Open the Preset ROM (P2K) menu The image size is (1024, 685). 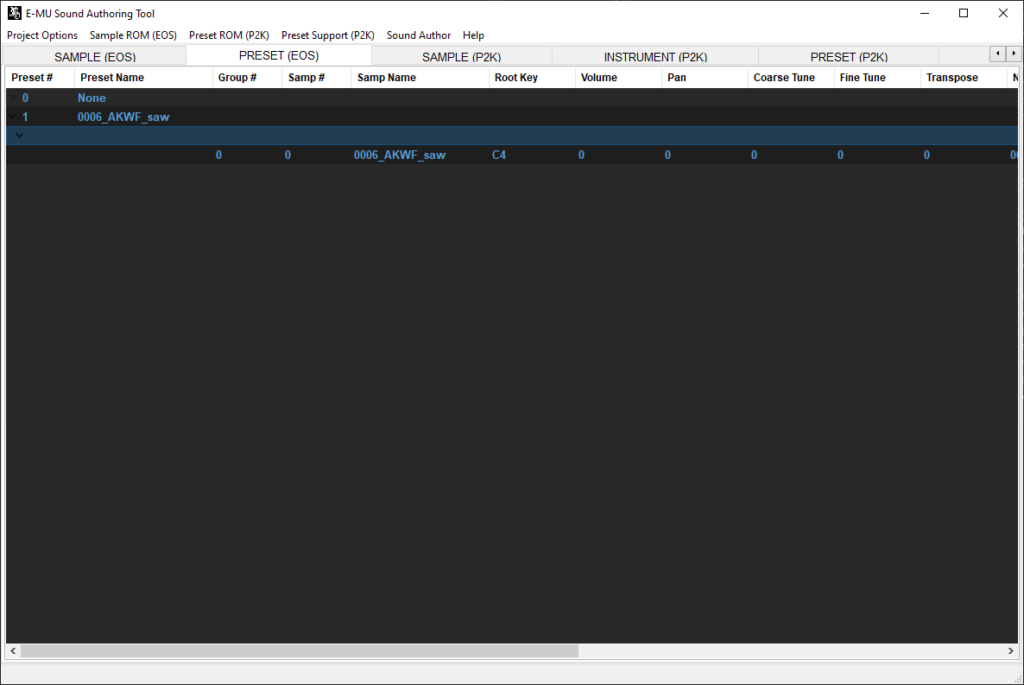[x=229, y=35]
